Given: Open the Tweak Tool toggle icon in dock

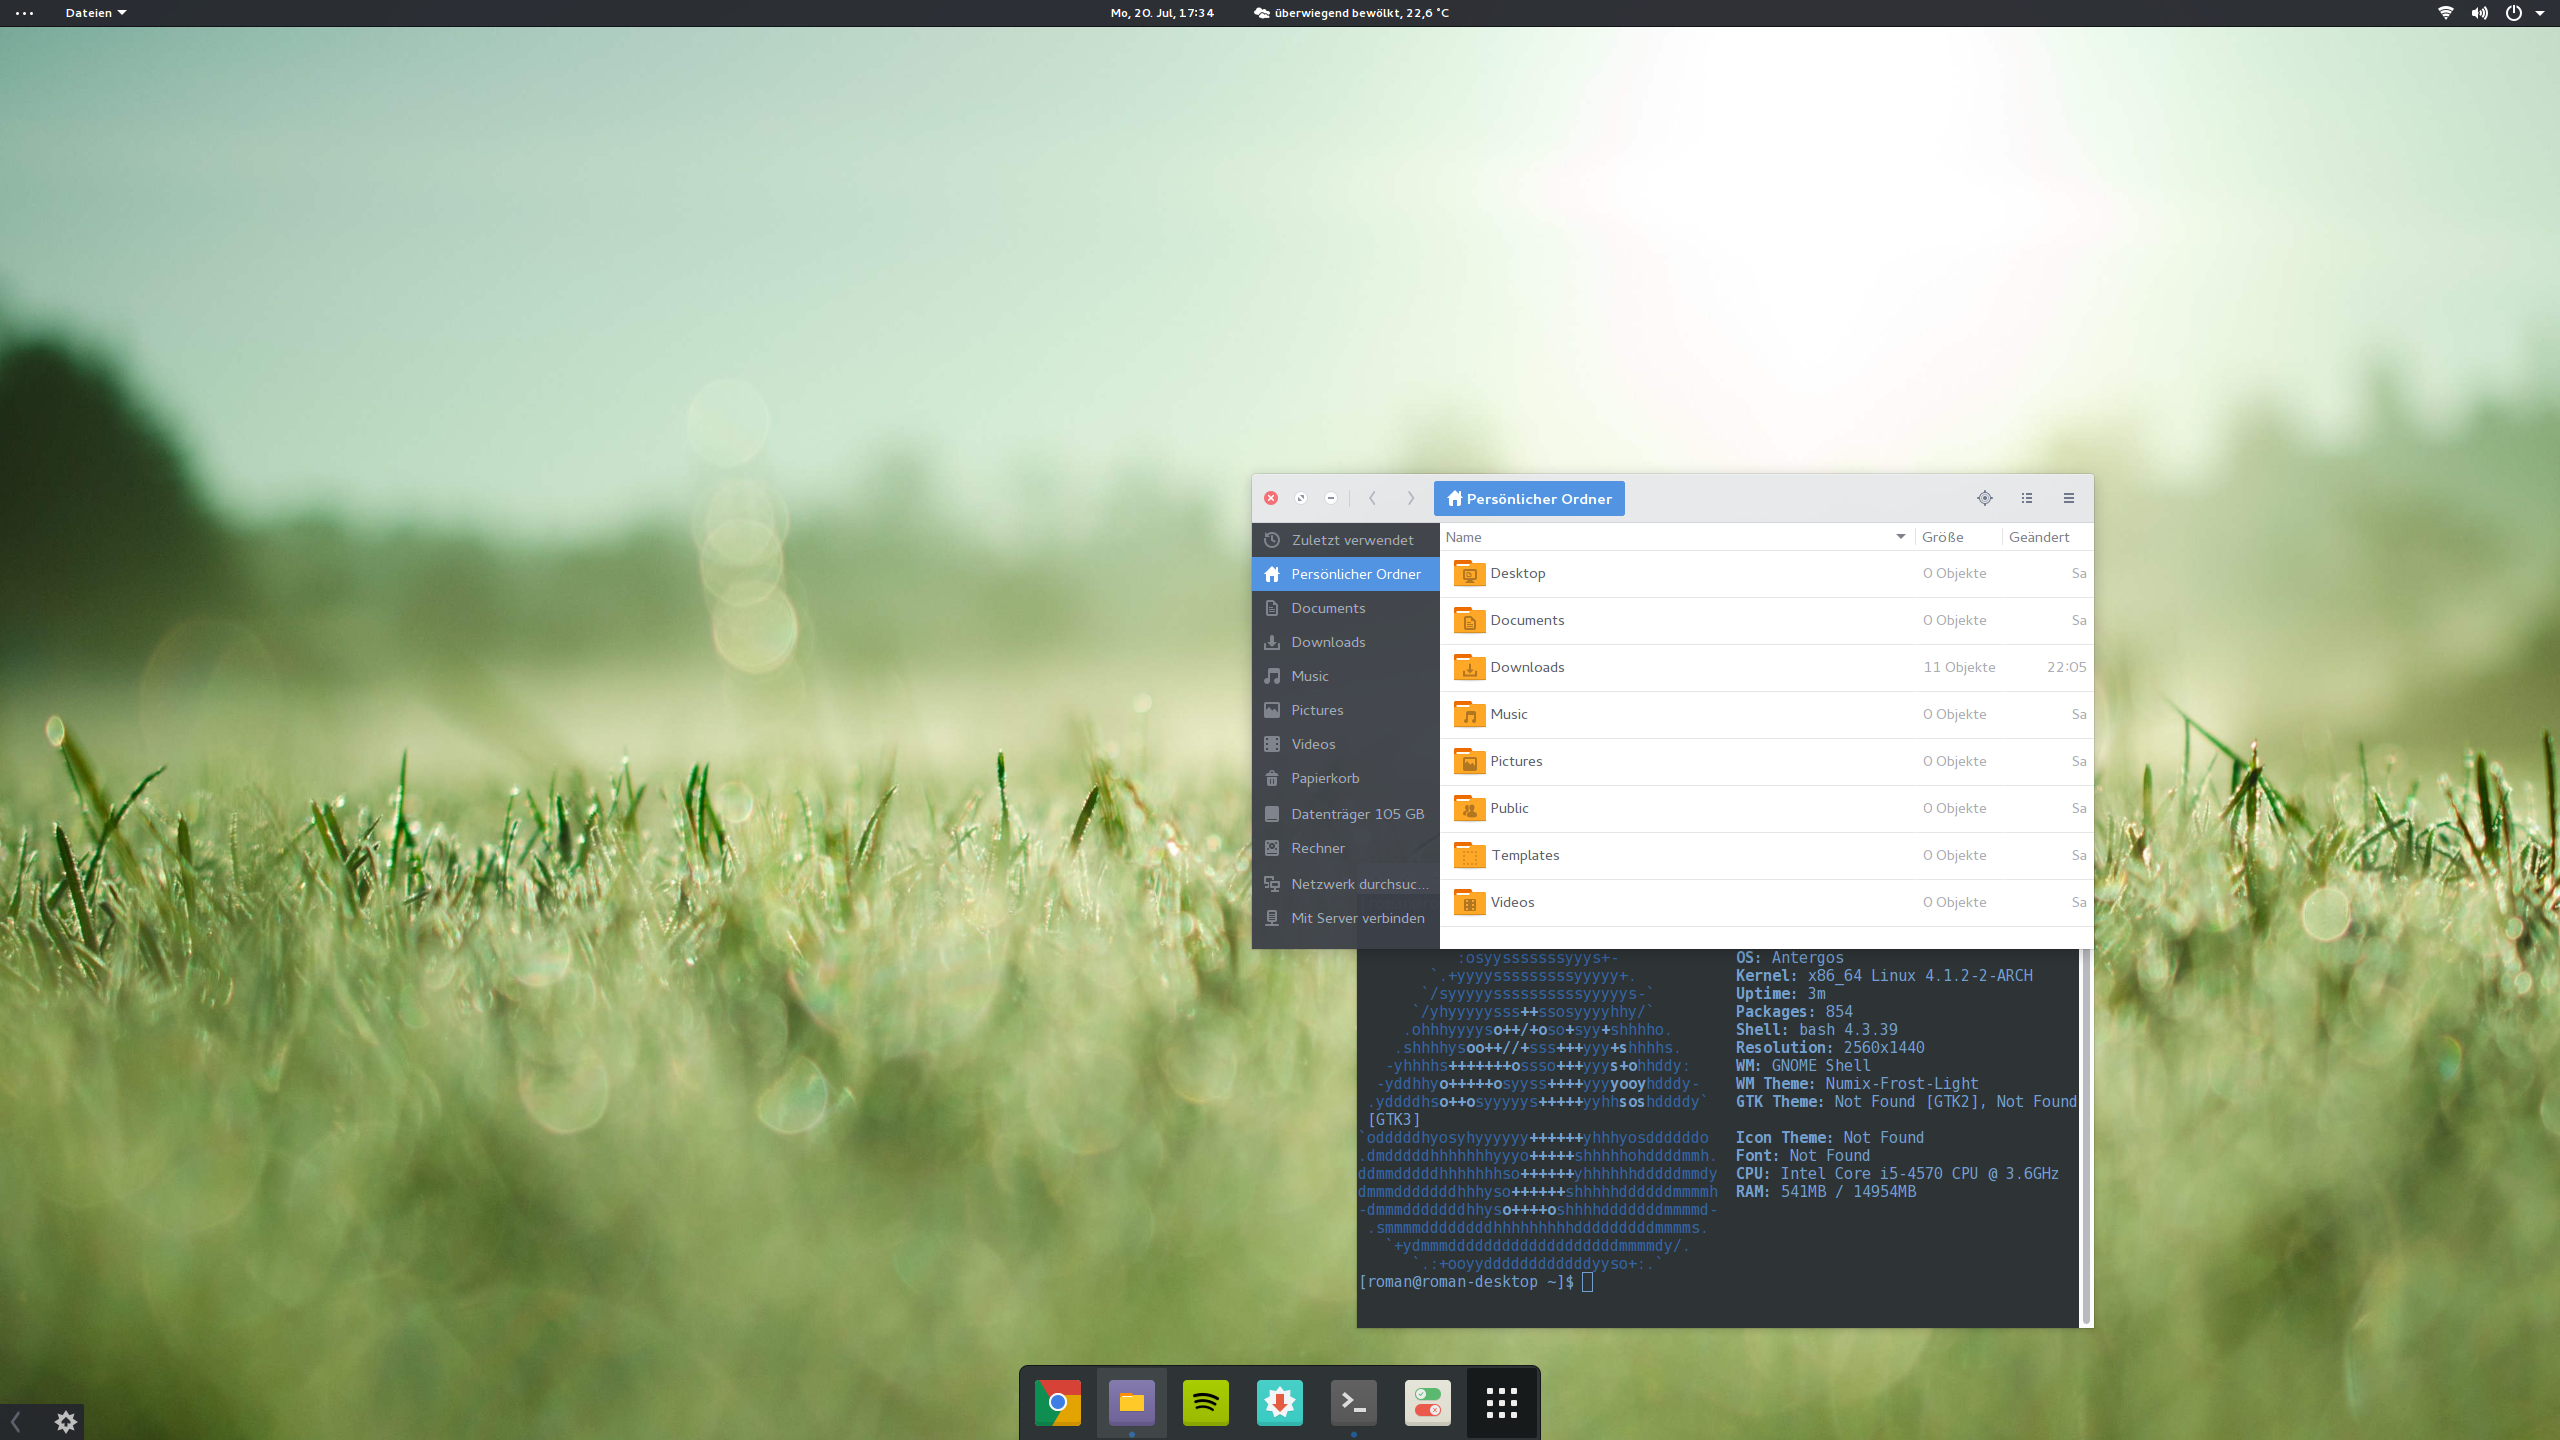Looking at the screenshot, I should (x=1427, y=1403).
